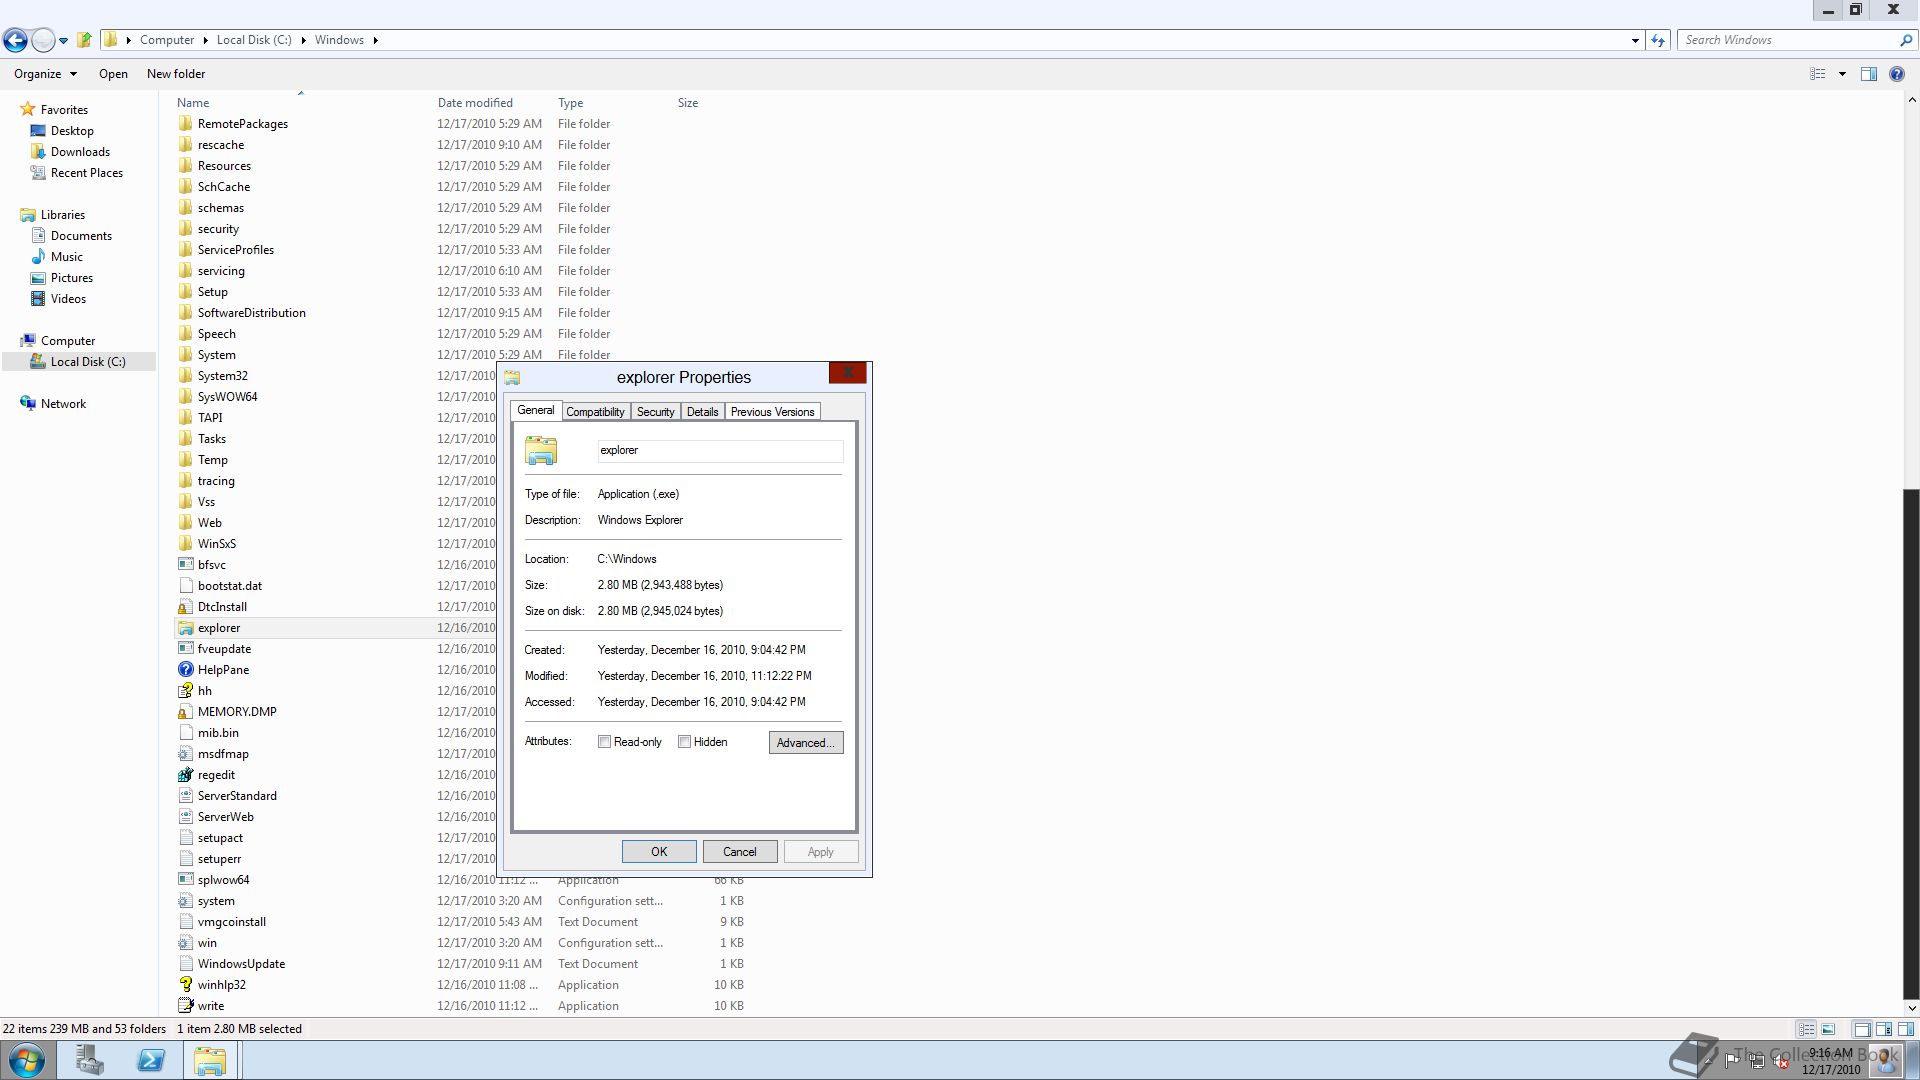Switch to the Compatibility tab

tap(595, 412)
